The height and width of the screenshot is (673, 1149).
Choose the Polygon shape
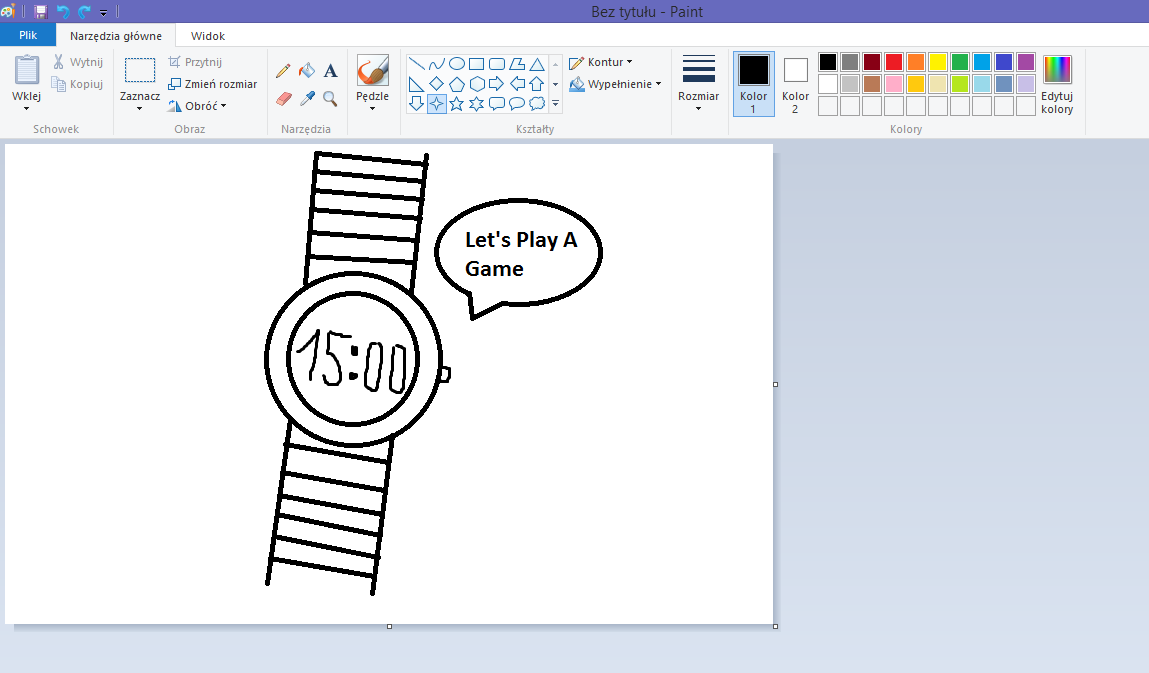(x=517, y=64)
